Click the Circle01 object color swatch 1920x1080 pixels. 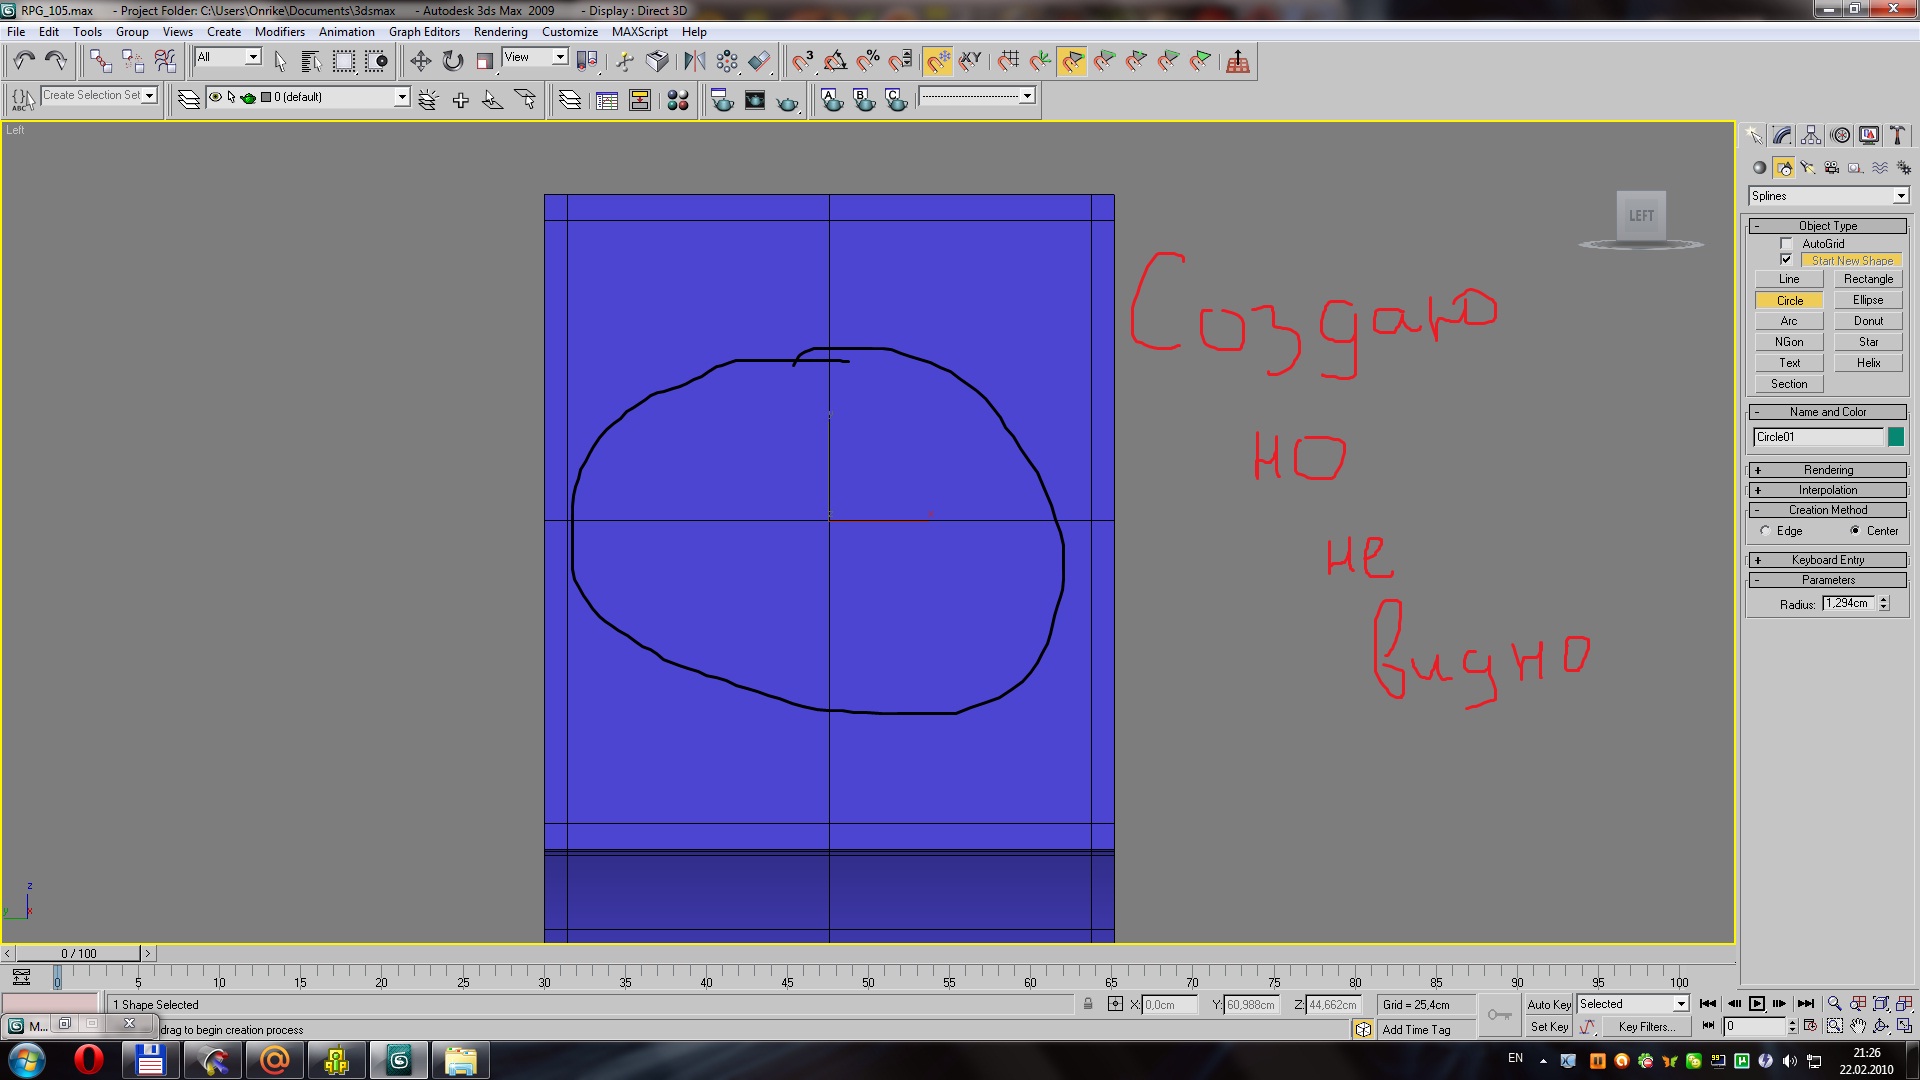[x=1896, y=437]
